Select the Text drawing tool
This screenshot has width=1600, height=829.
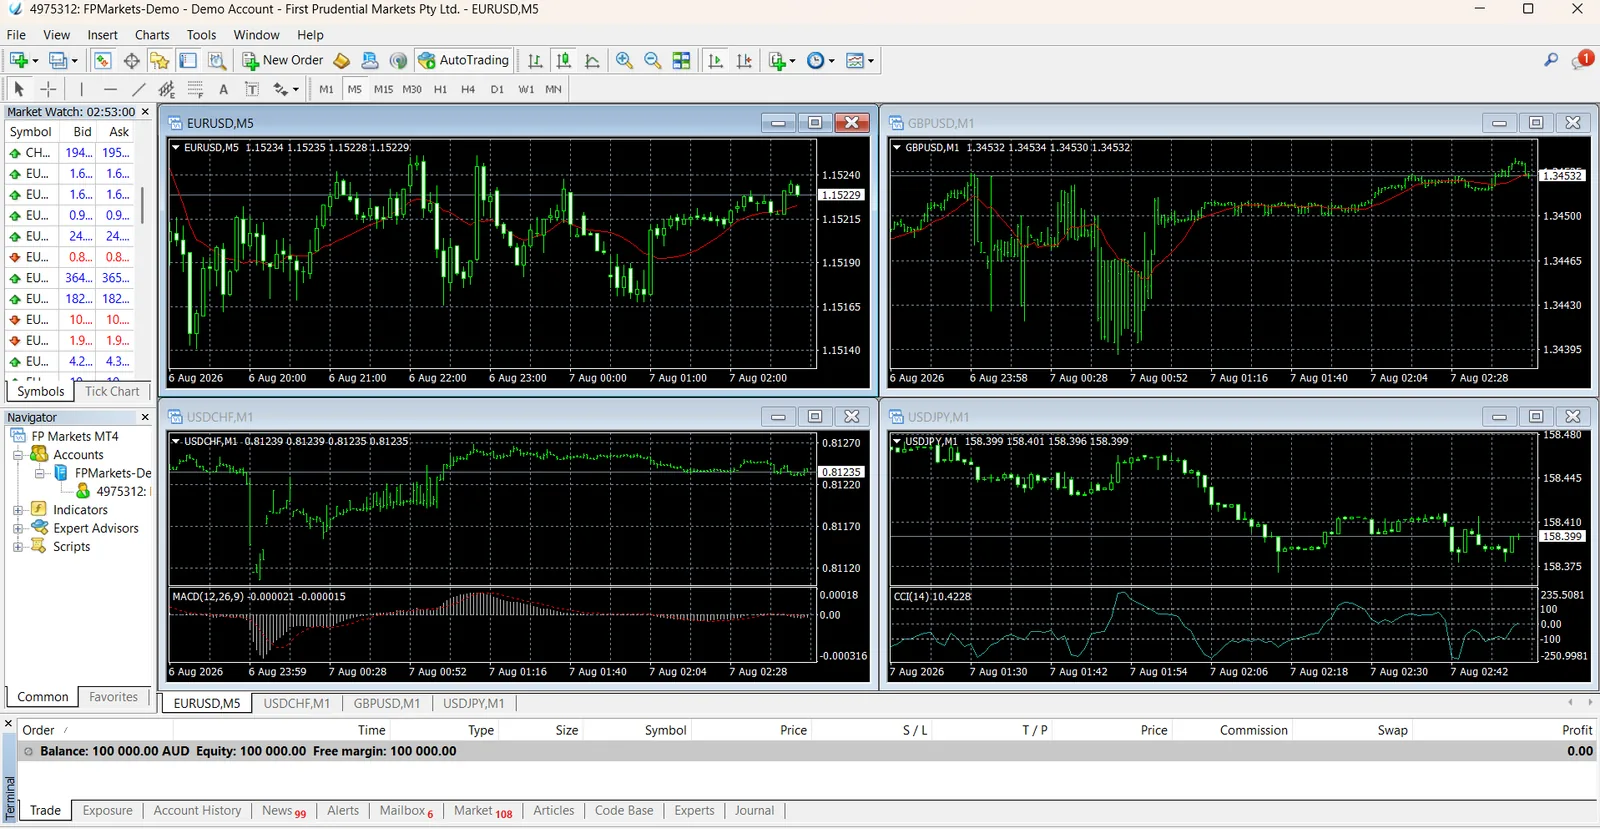point(224,89)
